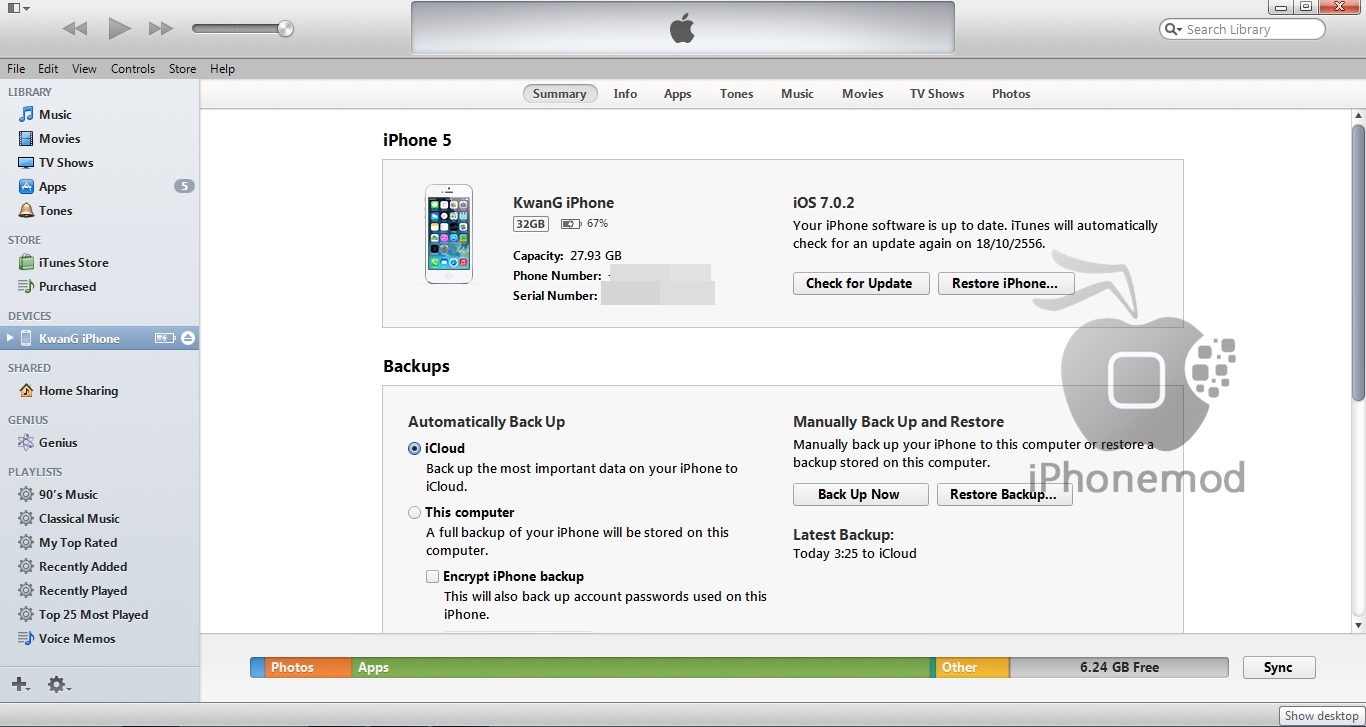Open the gear settings dropdown in sidebar
The width and height of the screenshot is (1366, 727).
click(58, 685)
